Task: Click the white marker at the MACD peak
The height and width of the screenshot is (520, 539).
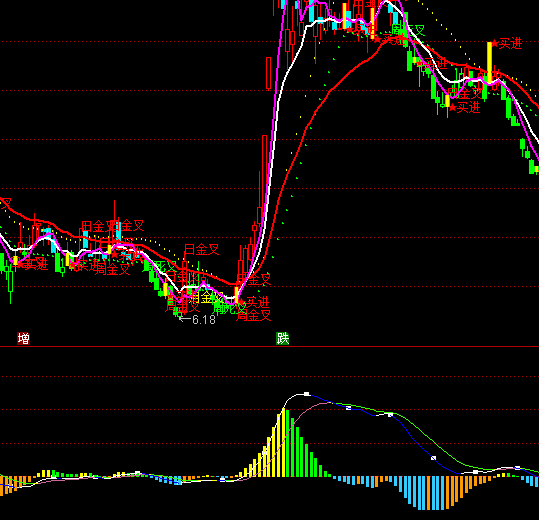Action: tap(307, 394)
